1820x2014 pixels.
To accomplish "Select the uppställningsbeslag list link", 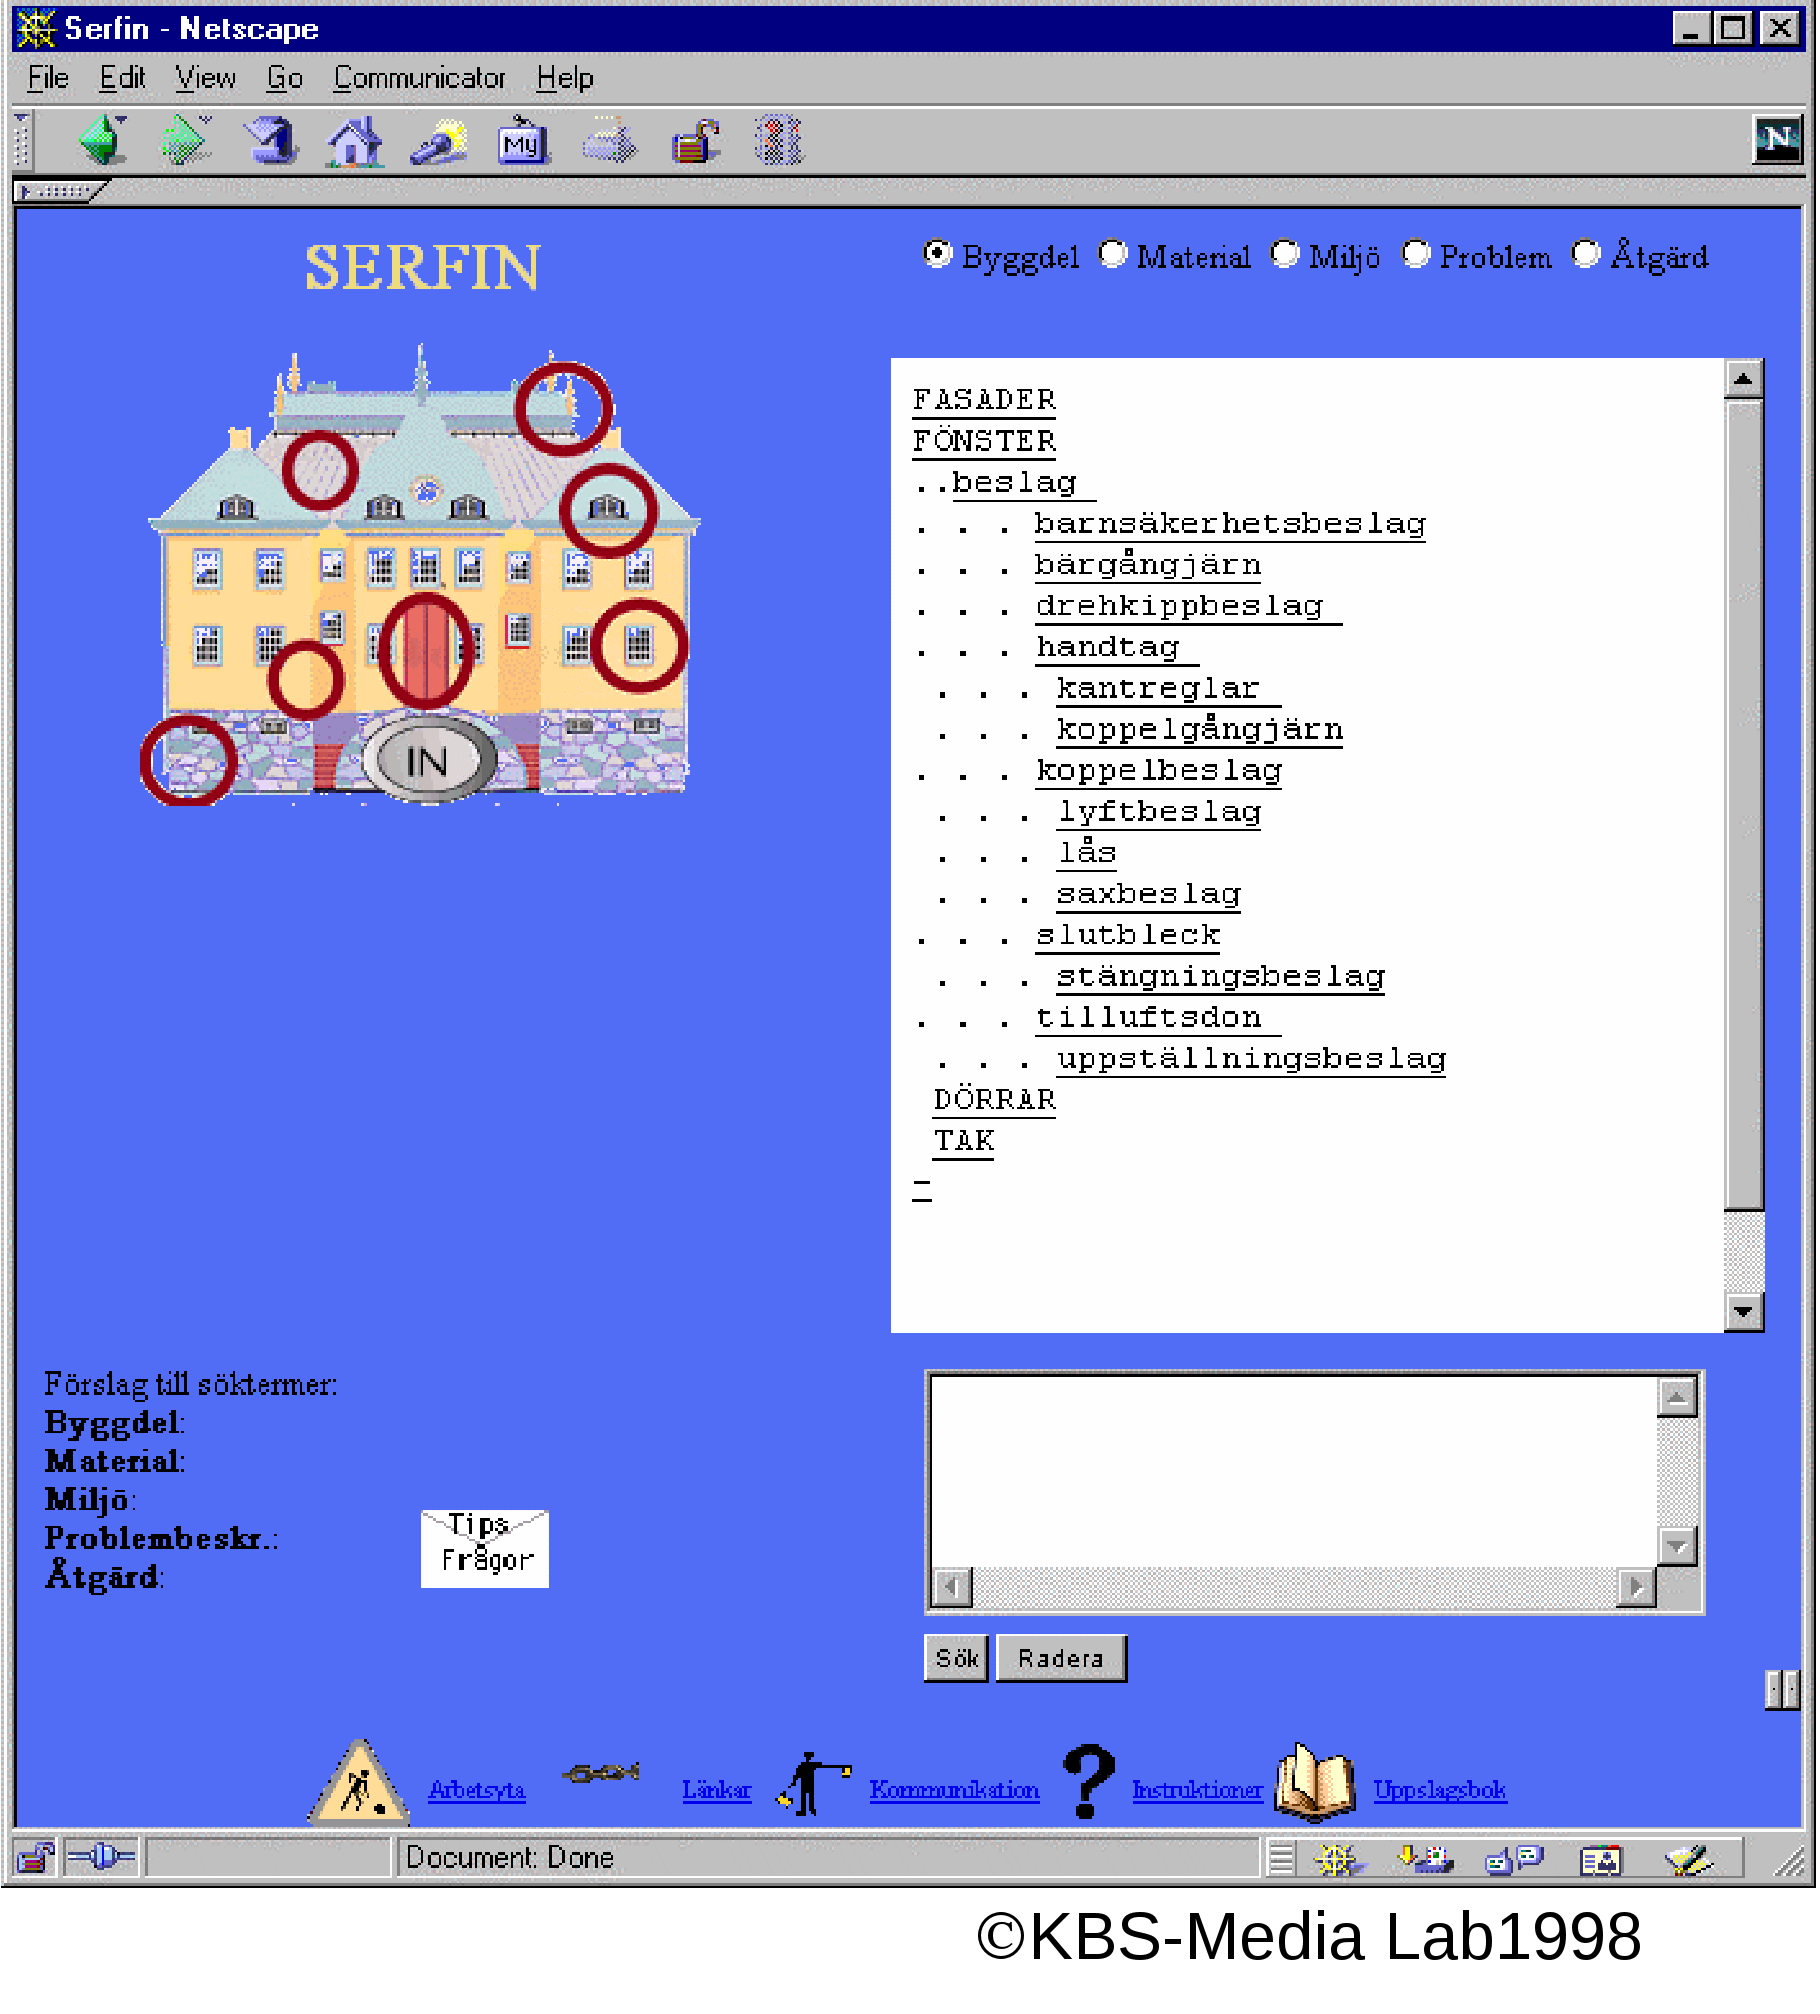I will (1251, 1059).
